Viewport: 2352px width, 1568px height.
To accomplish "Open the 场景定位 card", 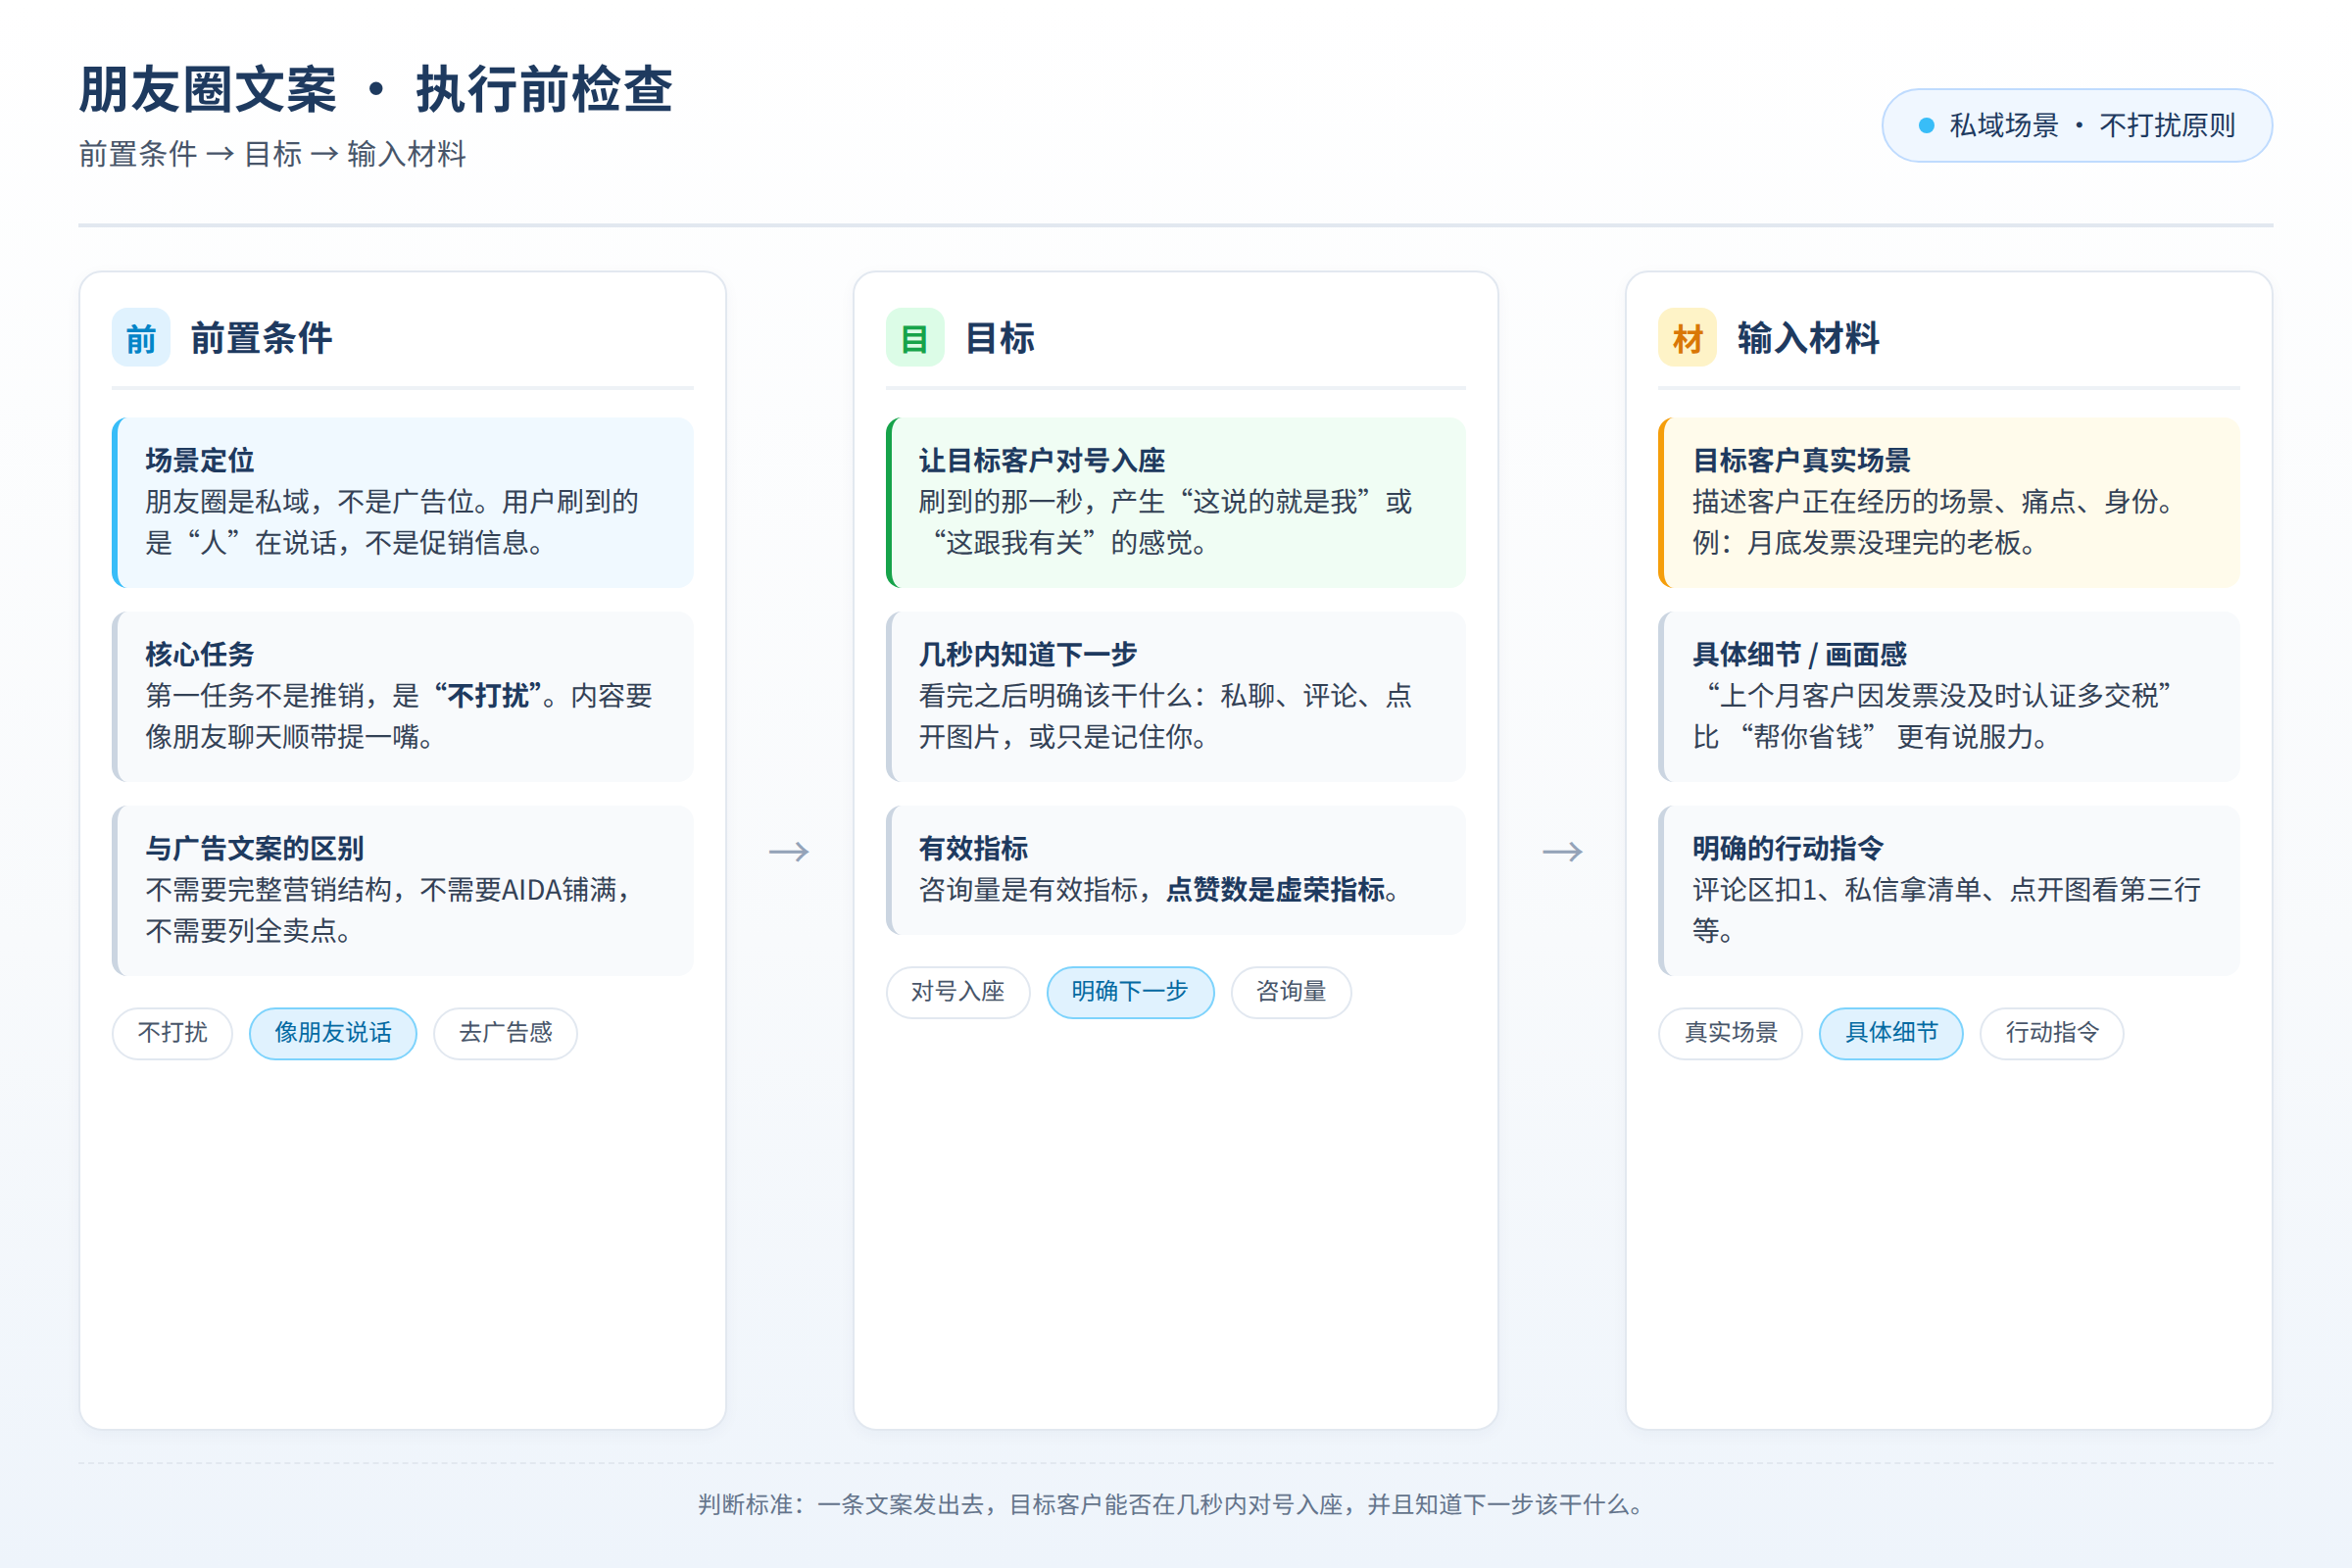I will click(x=403, y=502).
